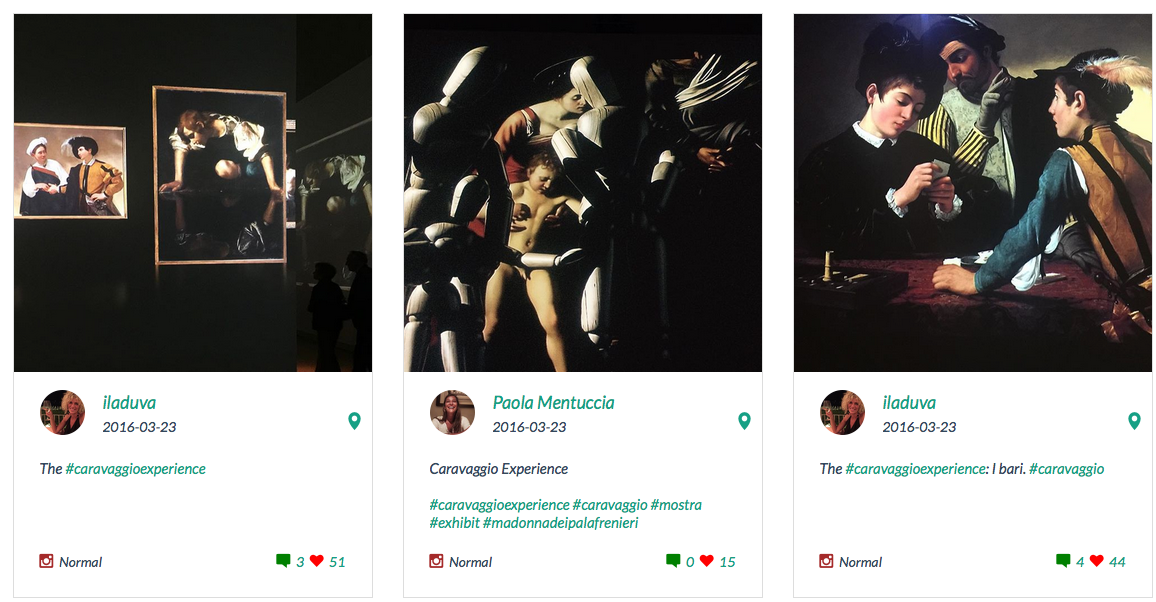Image resolution: width=1156 pixels, height=602 pixels.
Task: Click location pin on the I bari card
Action: (x=1134, y=421)
